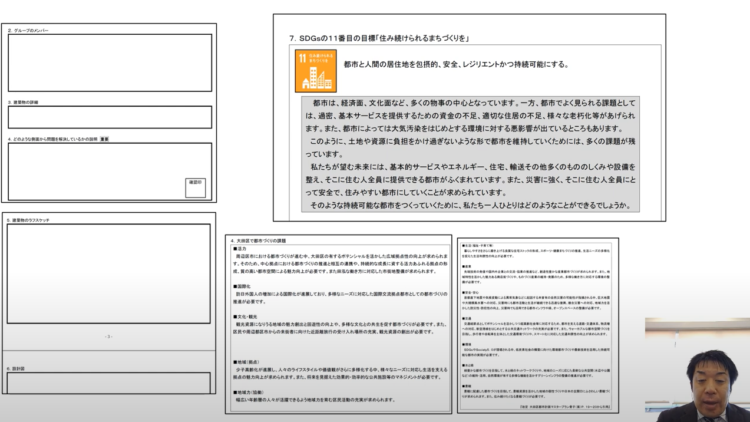The height and width of the screenshot is (422, 750).
Task: Click the ■景観 subheading on right page
Action: [x=466, y=386]
